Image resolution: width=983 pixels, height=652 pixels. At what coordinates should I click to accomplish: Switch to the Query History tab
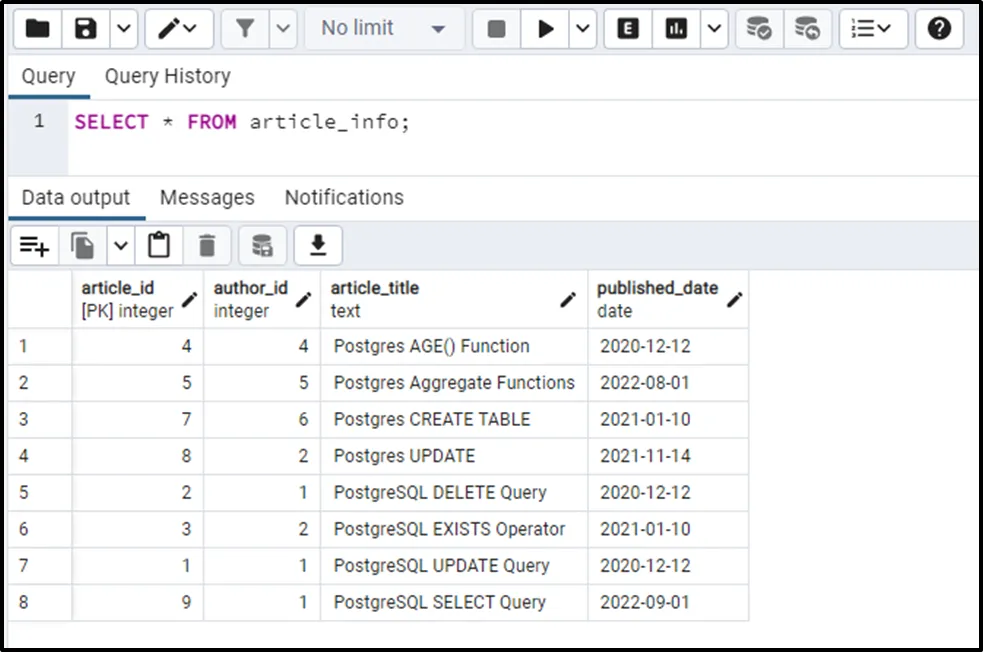(167, 76)
